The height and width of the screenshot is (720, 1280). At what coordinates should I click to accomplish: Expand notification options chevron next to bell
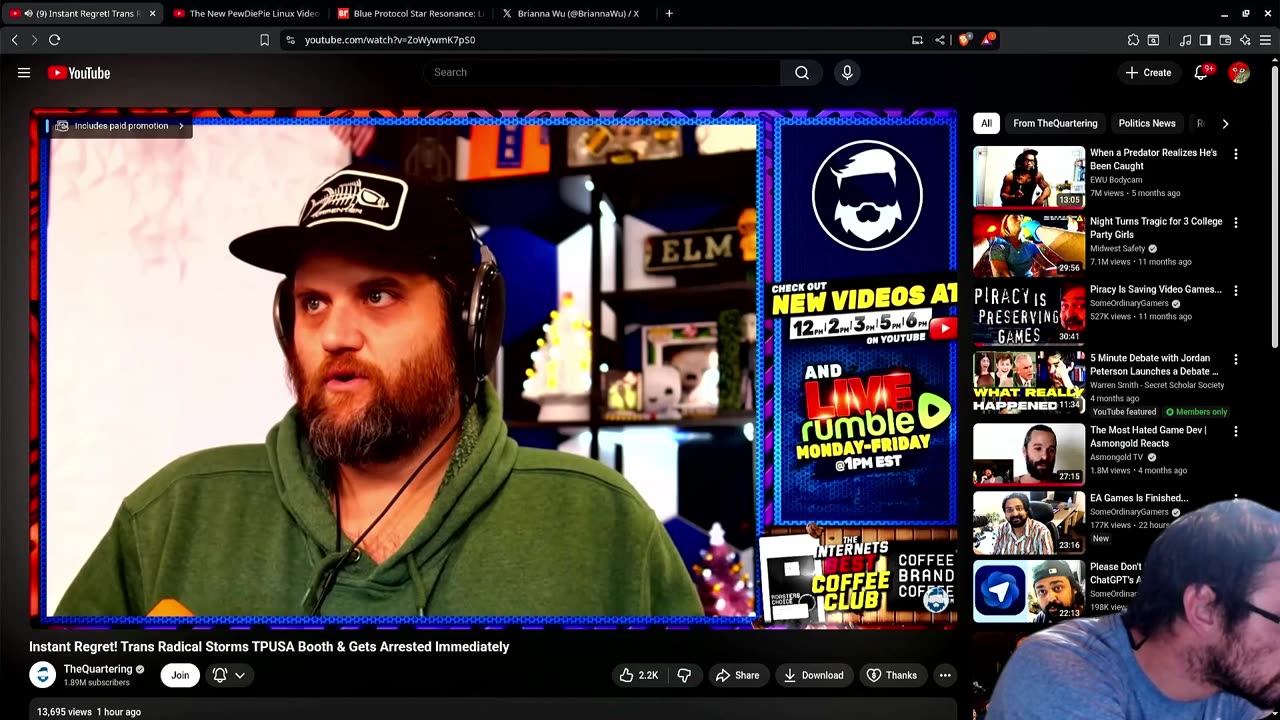[240, 675]
